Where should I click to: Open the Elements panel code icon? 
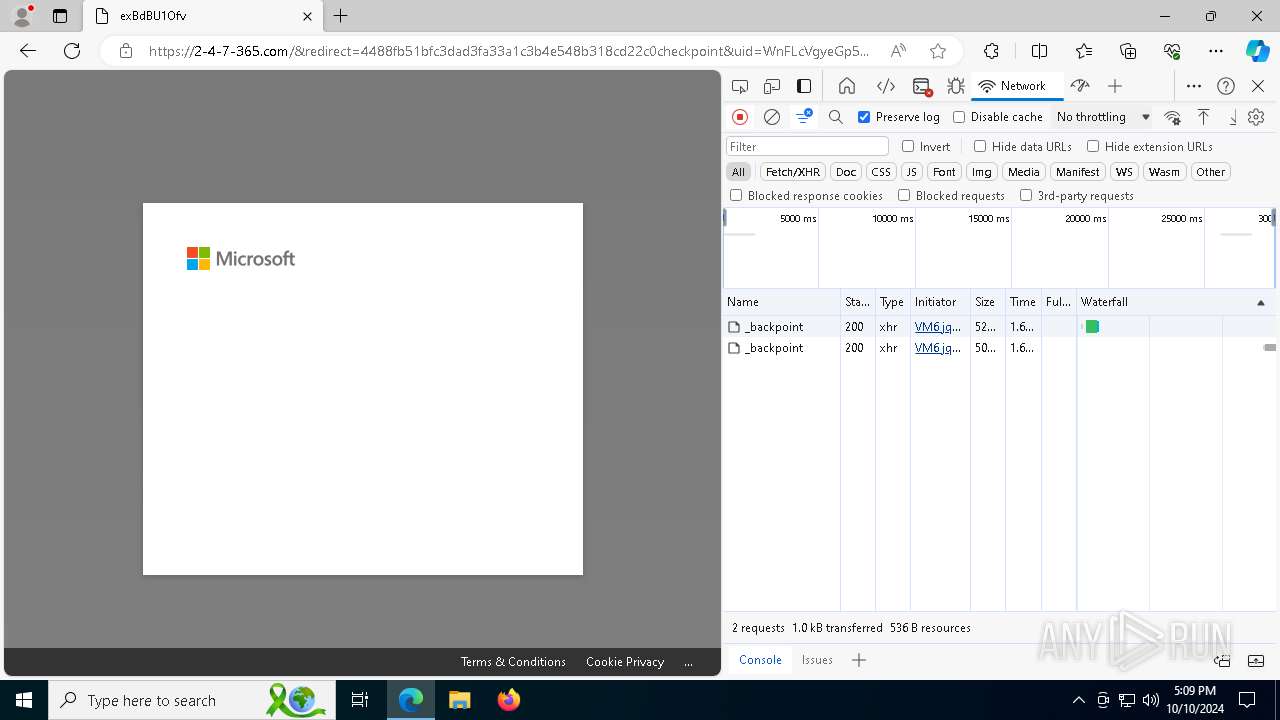885,86
